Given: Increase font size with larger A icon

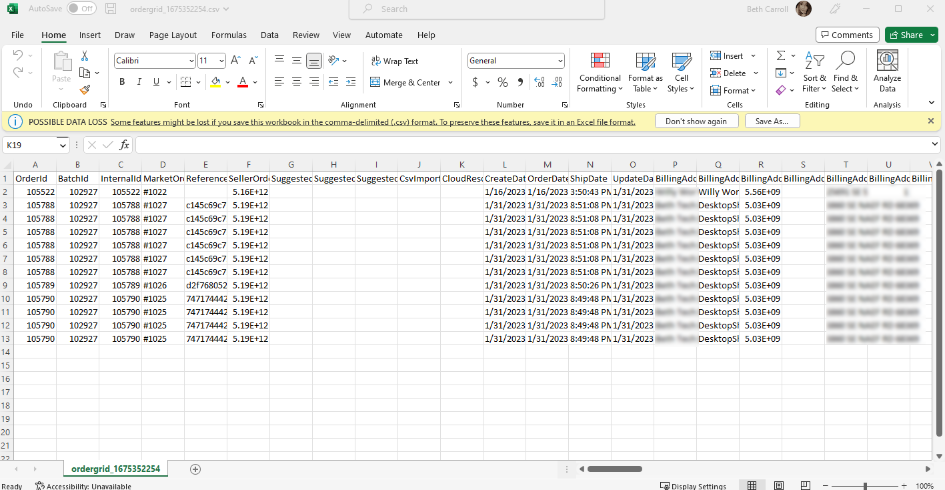Looking at the screenshot, I should click(x=236, y=60).
